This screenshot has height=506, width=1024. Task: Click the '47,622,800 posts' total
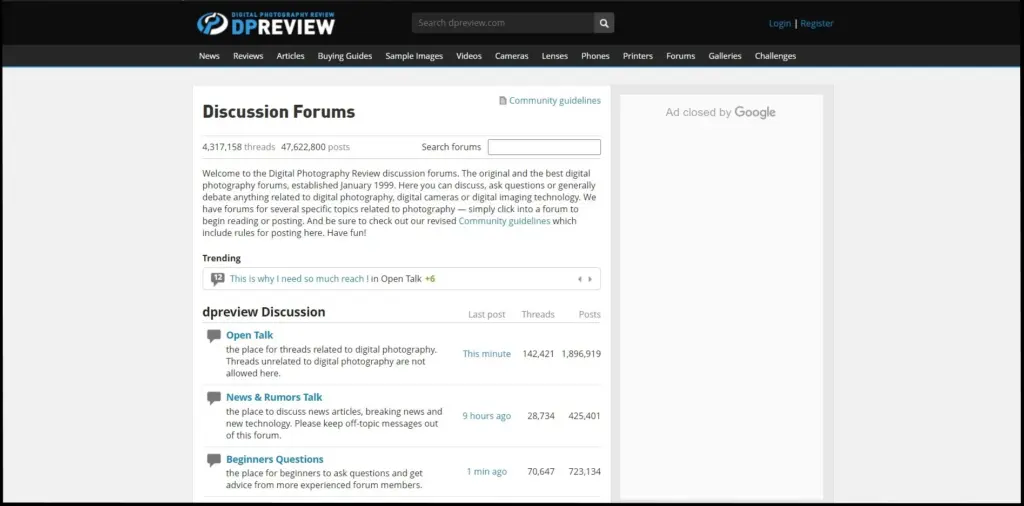pyautogui.click(x=315, y=147)
